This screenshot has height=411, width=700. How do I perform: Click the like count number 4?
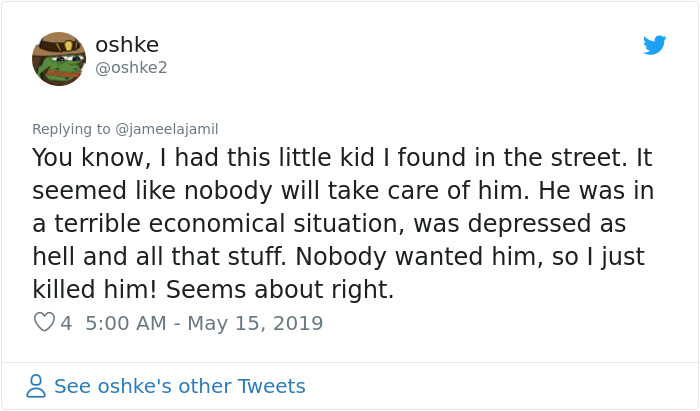[x=66, y=323]
